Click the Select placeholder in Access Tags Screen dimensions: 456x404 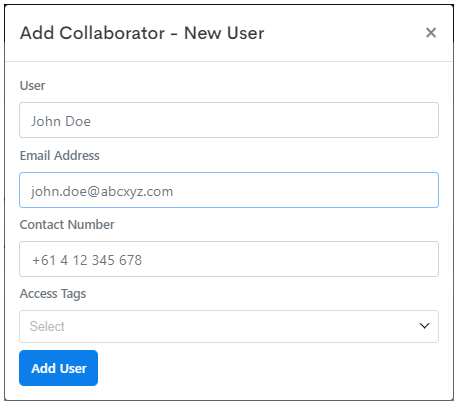point(47,326)
